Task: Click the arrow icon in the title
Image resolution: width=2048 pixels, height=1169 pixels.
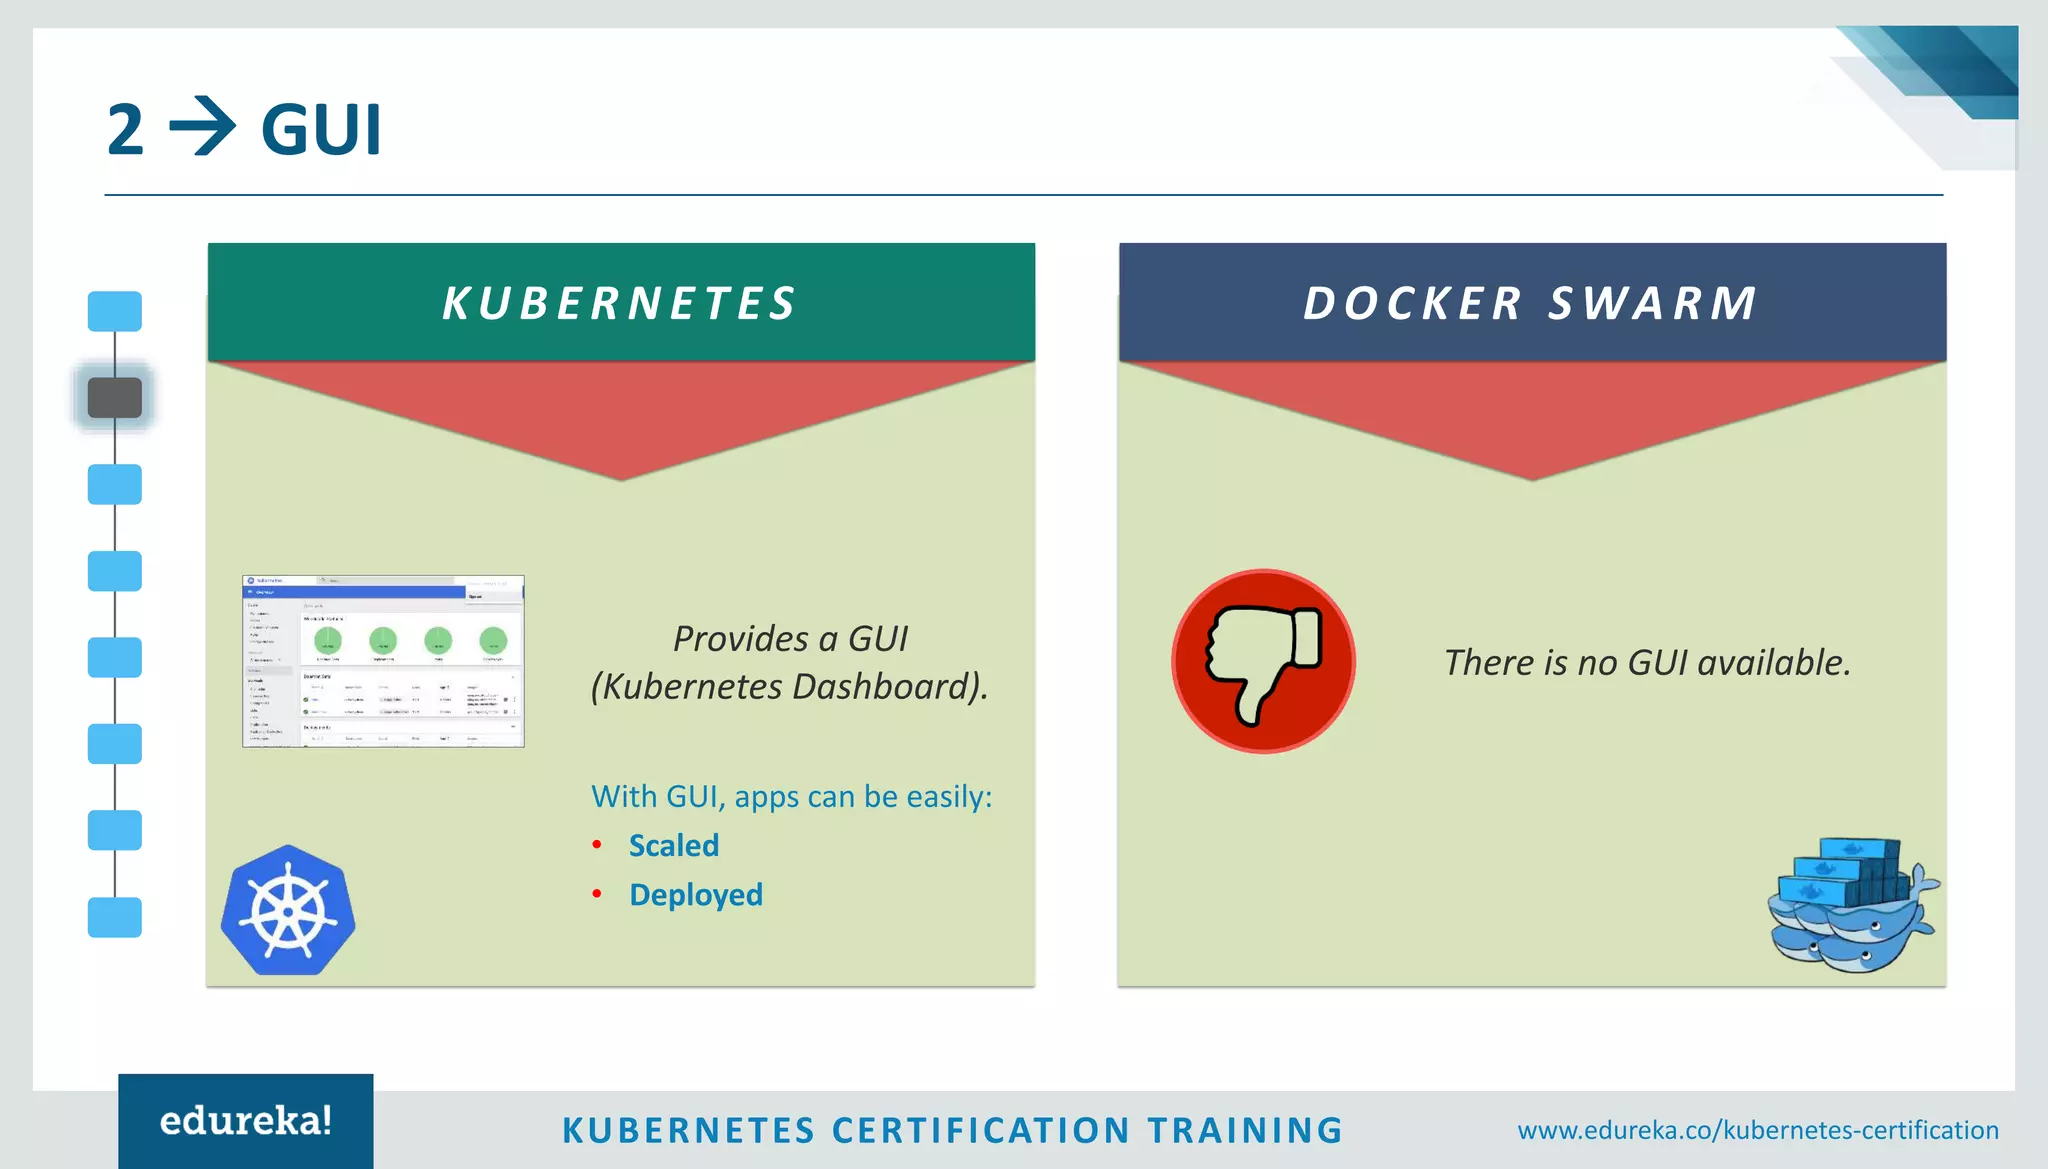Action: click(203, 127)
